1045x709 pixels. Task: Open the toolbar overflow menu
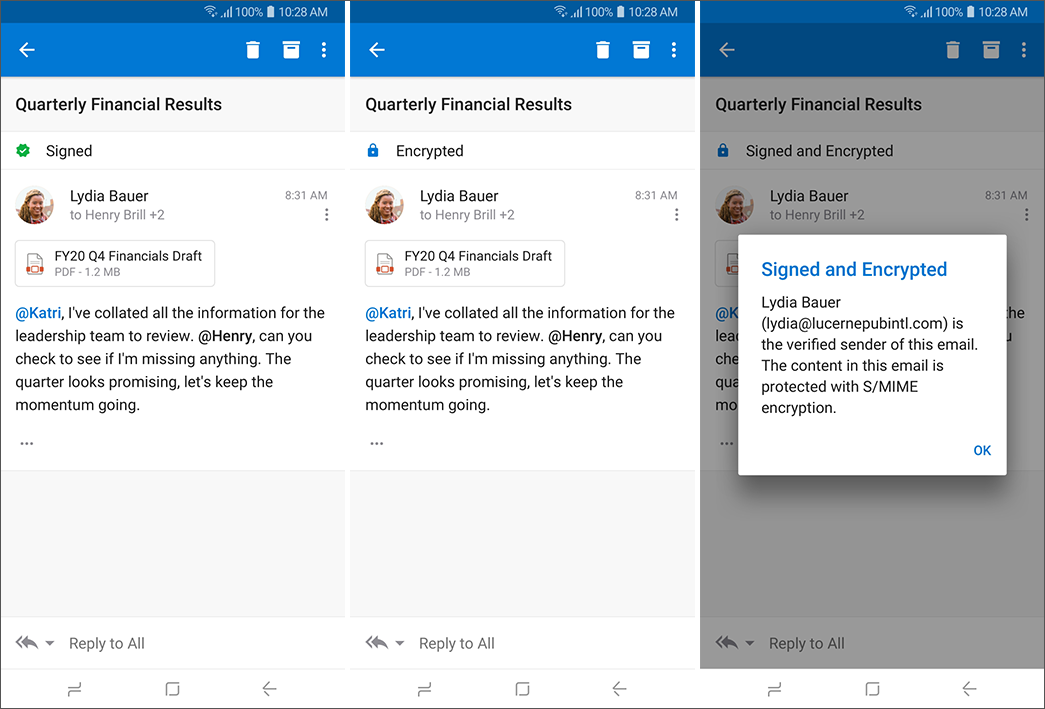coord(324,49)
